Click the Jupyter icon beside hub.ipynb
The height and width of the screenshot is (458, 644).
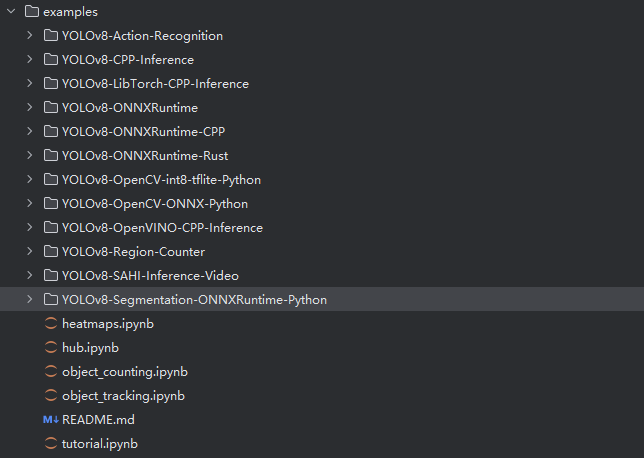(51, 348)
